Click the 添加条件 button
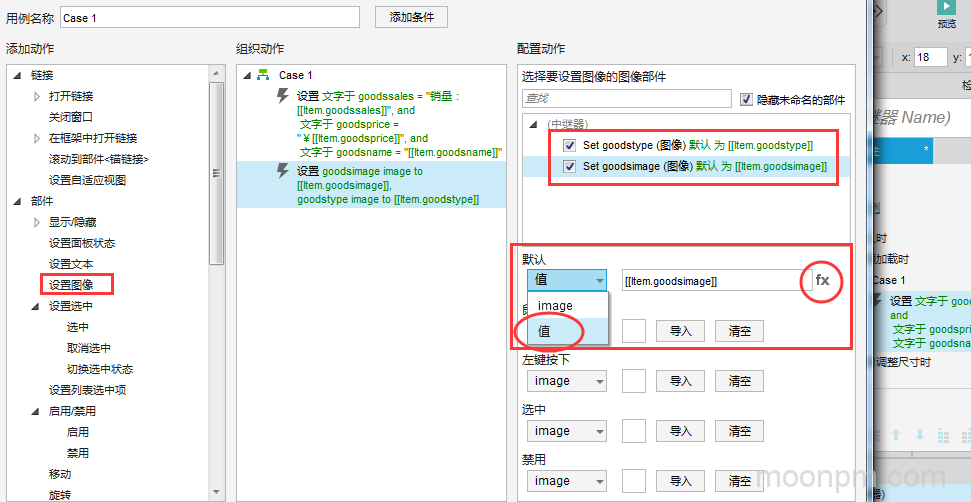 pos(411,17)
